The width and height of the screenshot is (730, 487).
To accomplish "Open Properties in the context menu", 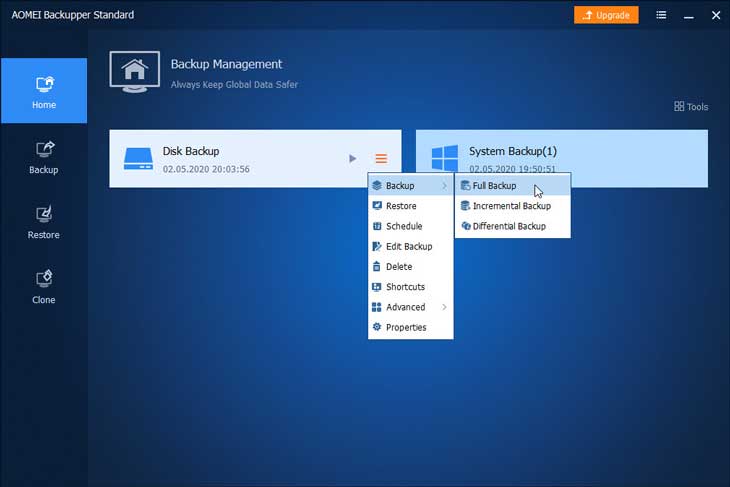I will pos(411,327).
